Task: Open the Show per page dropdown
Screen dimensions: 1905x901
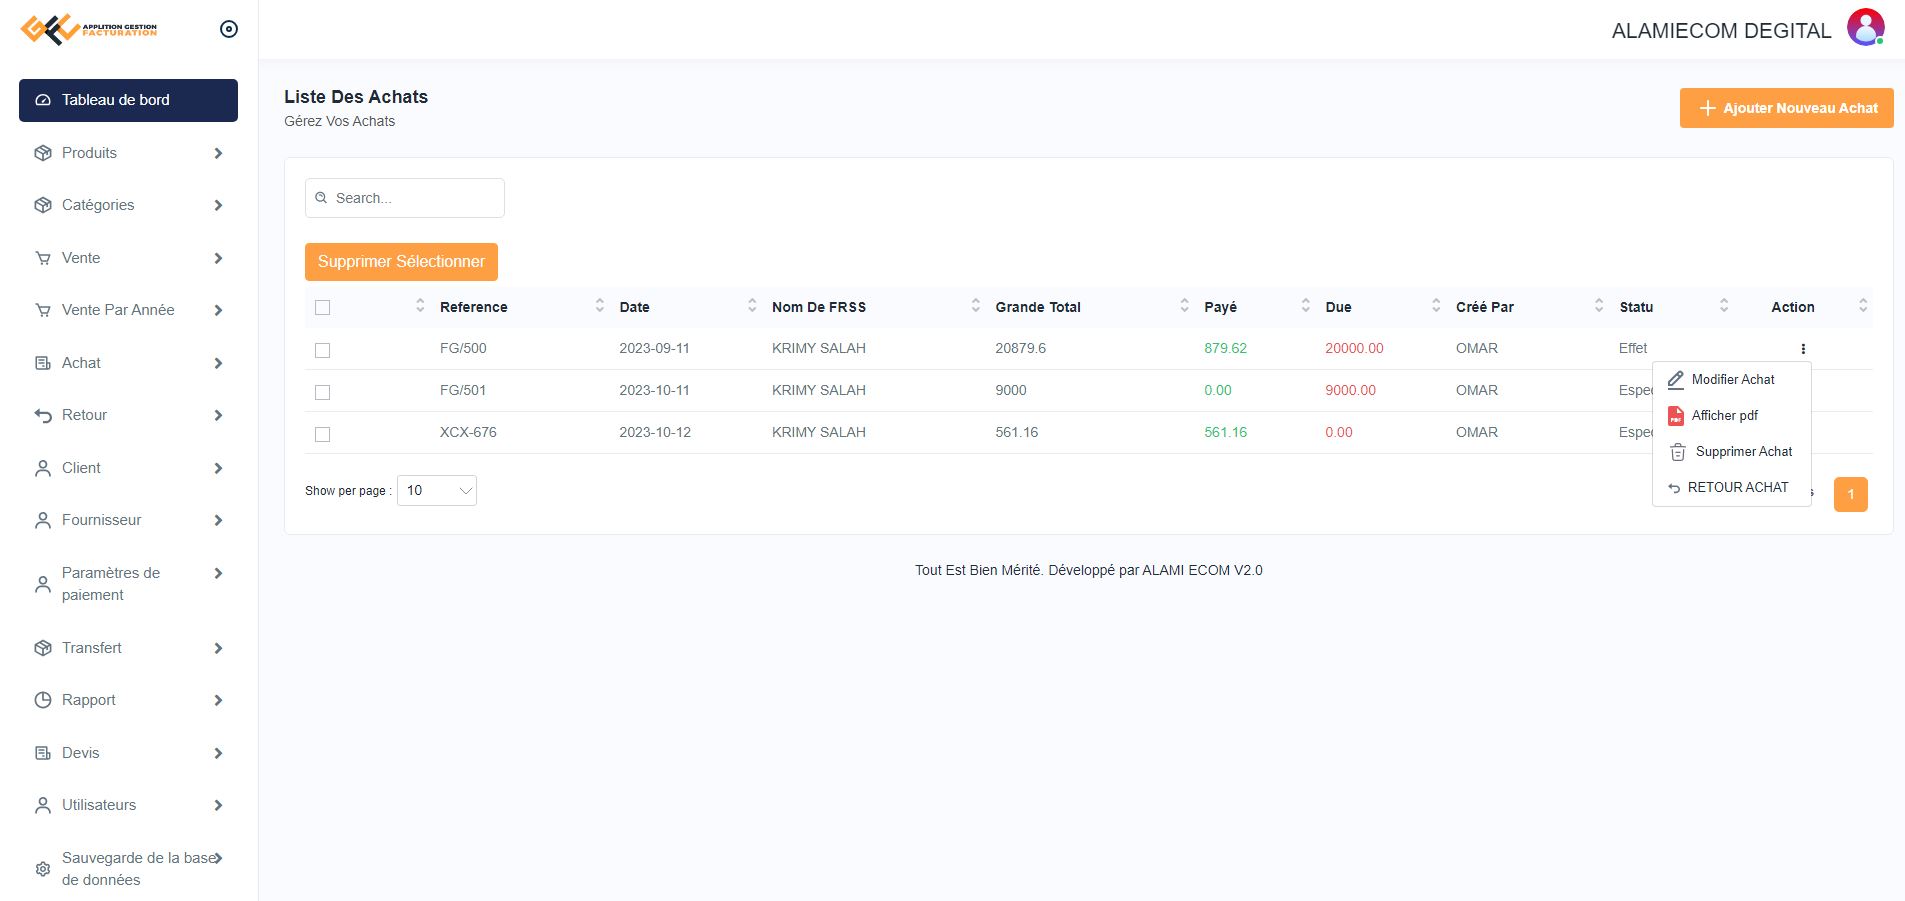Action: [437, 490]
